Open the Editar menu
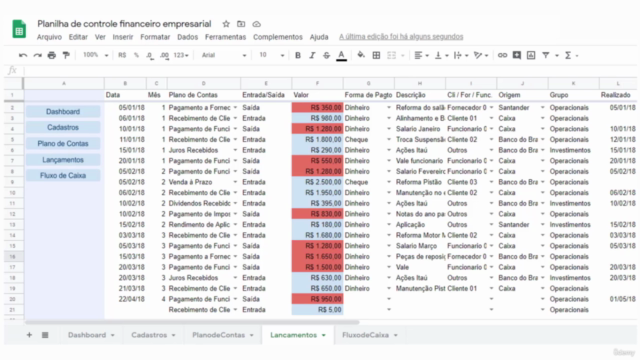 [78, 37]
